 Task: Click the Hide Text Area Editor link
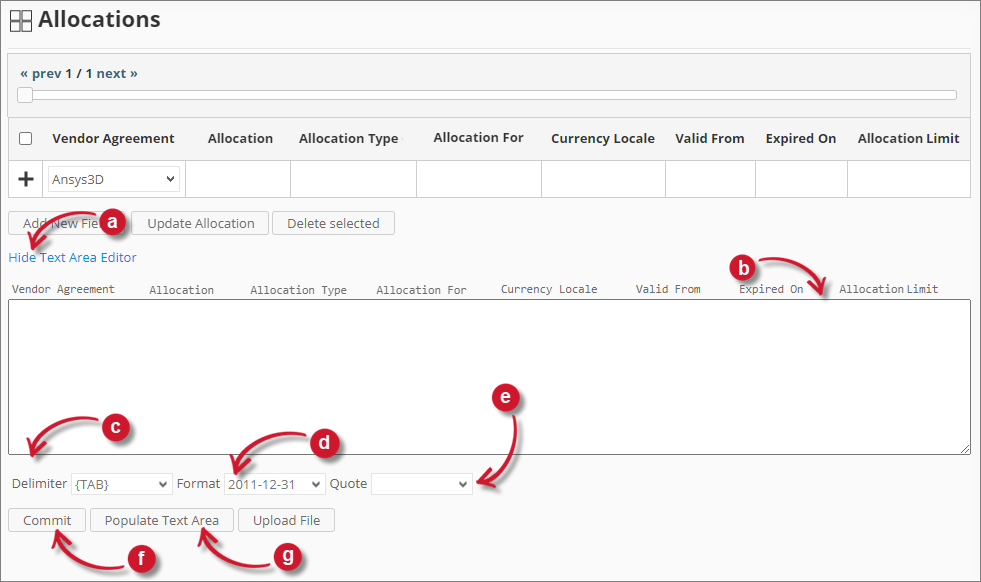pos(73,257)
